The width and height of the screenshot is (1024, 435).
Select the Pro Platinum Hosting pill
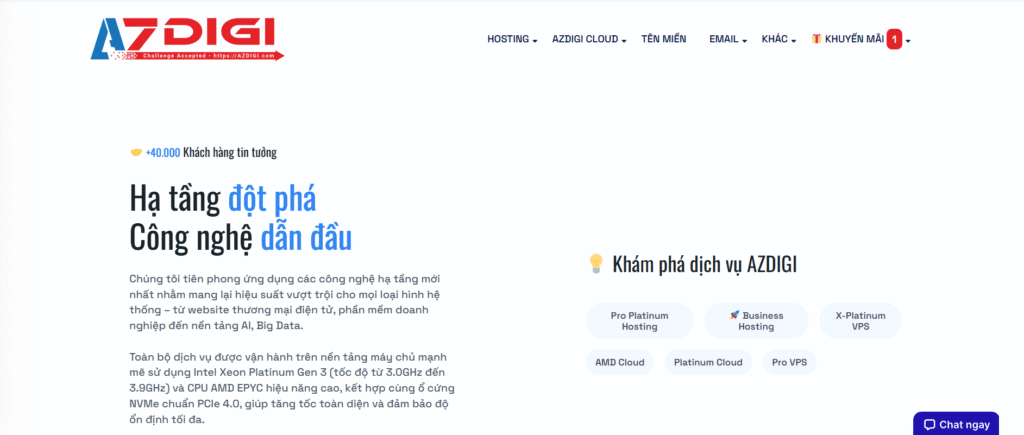click(x=639, y=321)
